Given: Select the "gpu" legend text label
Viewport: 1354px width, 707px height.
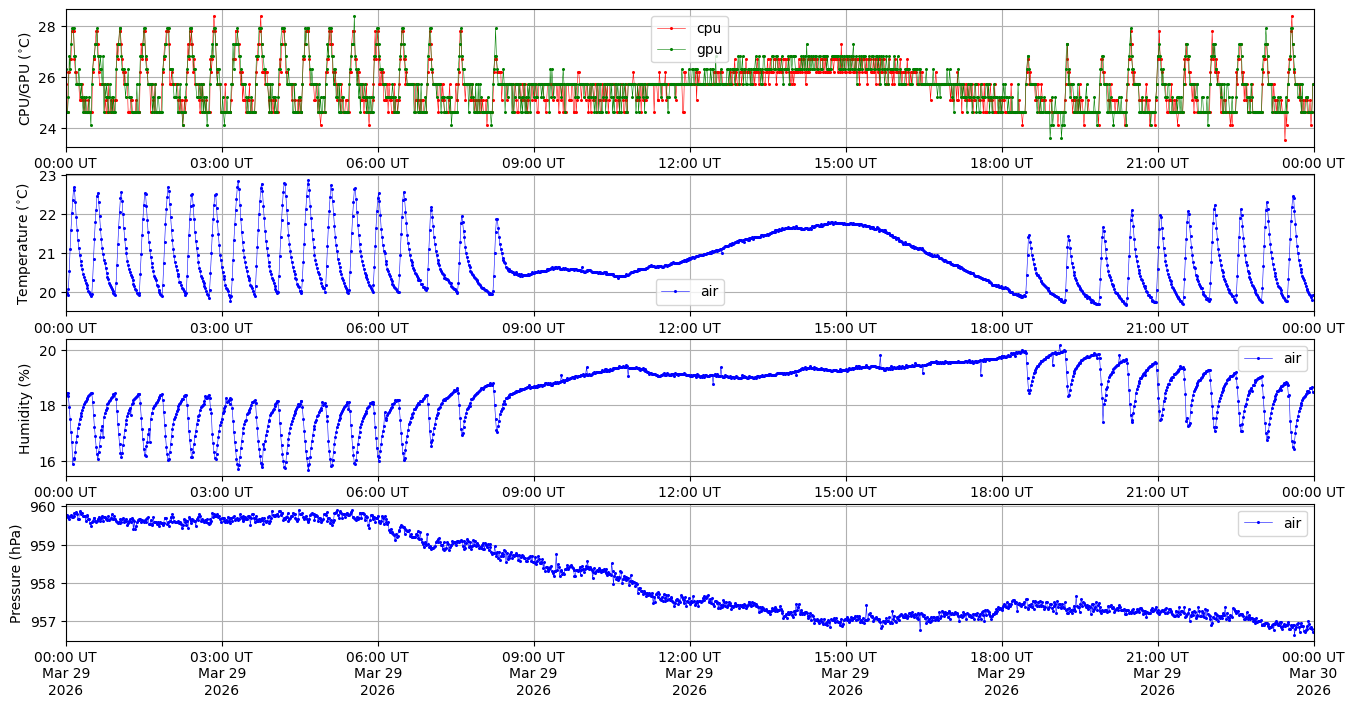Looking at the screenshot, I should coord(709,49).
